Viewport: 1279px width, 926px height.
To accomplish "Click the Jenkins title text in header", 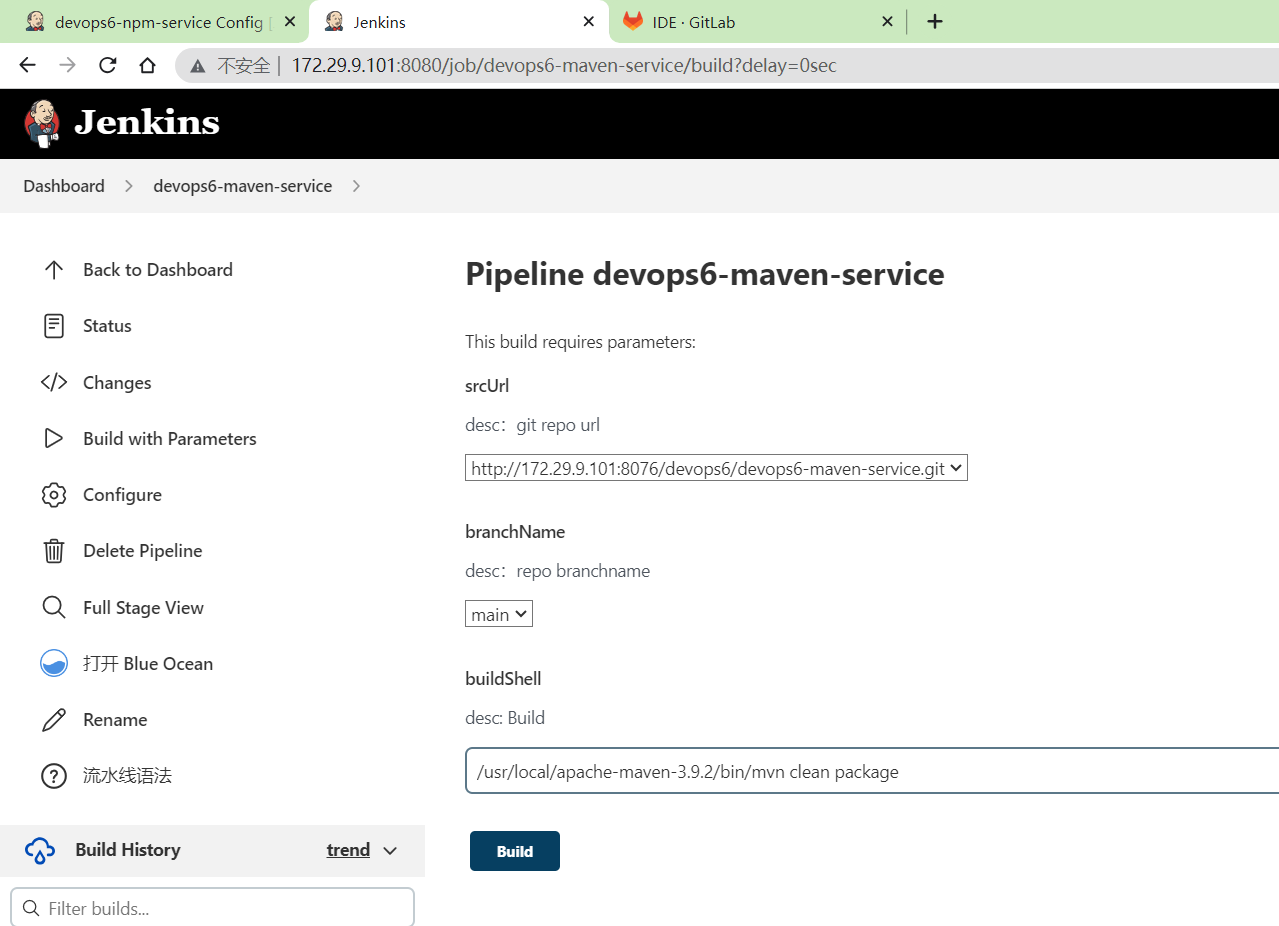I will 147,122.
